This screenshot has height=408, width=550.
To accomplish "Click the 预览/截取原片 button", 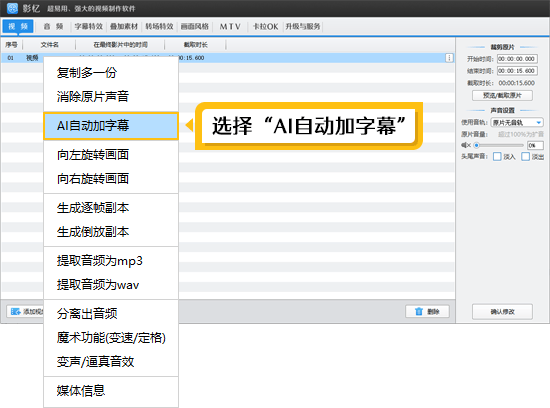I will pos(502,95).
